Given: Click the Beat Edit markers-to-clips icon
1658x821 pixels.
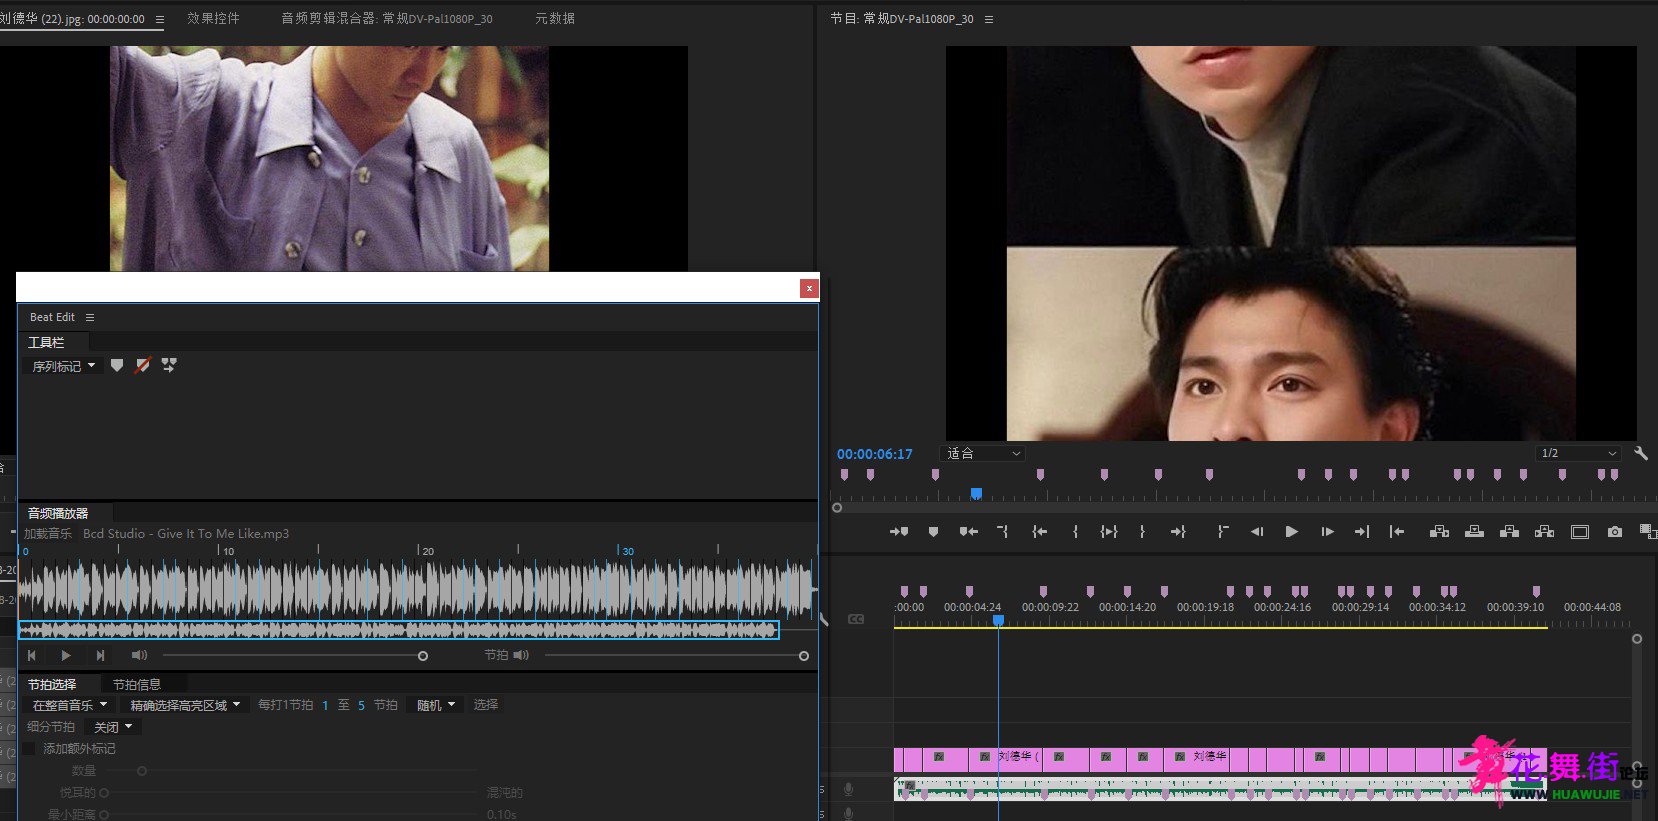Looking at the screenshot, I should coord(169,365).
